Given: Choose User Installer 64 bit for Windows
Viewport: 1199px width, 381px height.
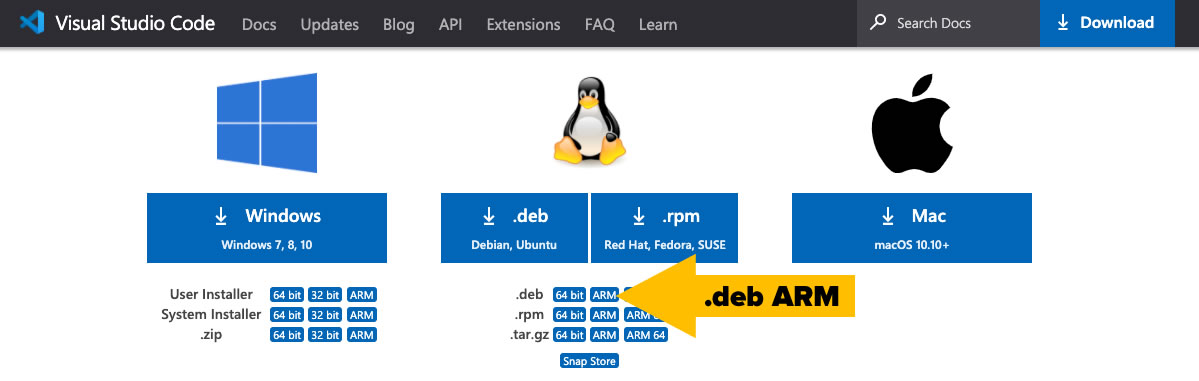Looking at the screenshot, I should (287, 295).
